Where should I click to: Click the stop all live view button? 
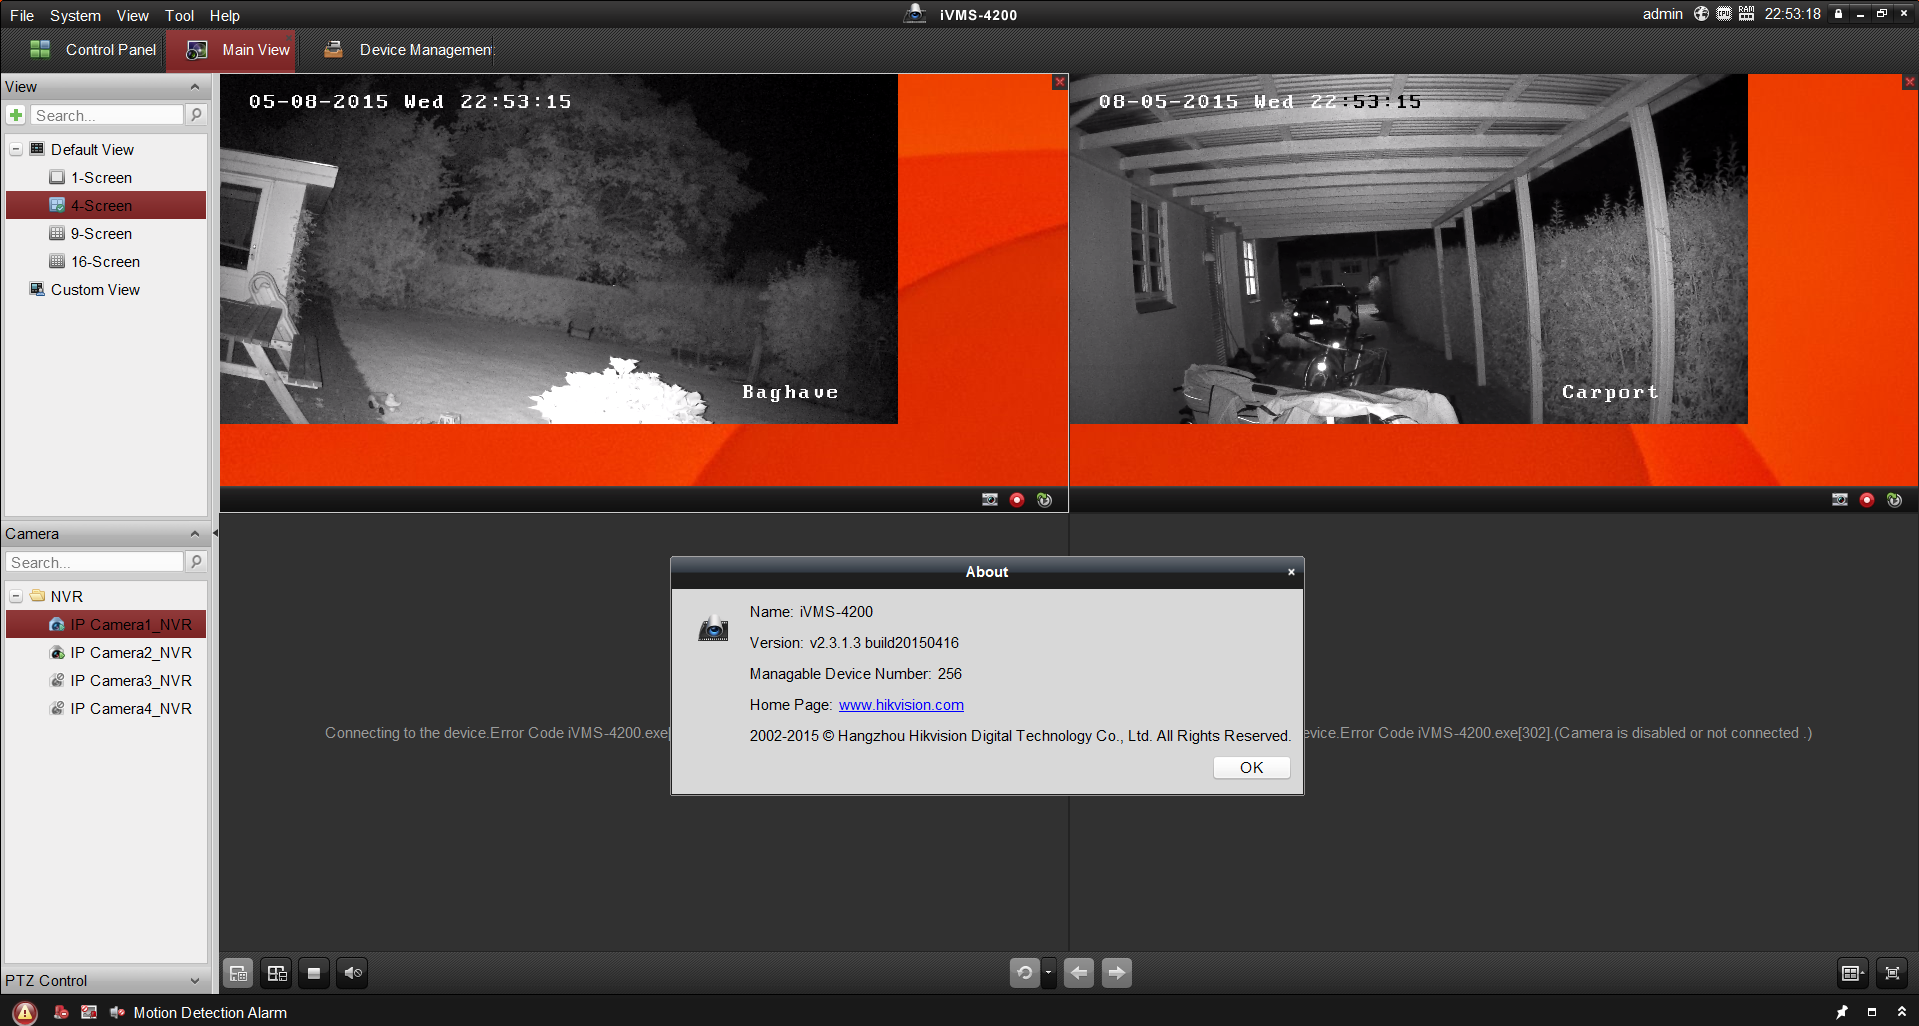click(x=314, y=973)
